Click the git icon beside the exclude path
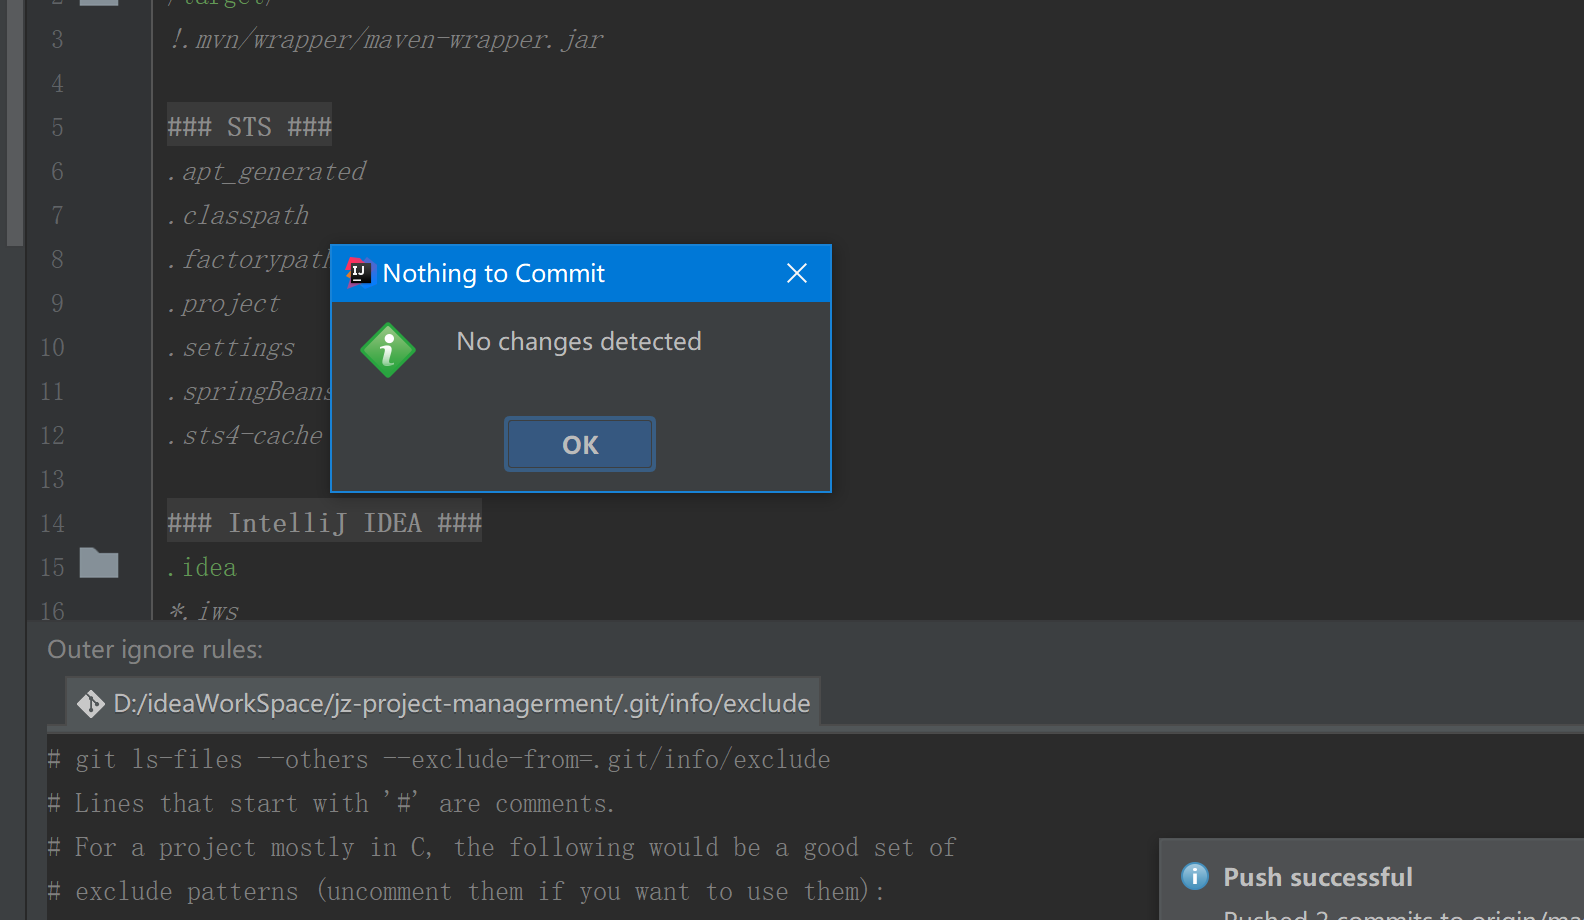The height and width of the screenshot is (920, 1584). pyautogui.click(x=91, y=704)
